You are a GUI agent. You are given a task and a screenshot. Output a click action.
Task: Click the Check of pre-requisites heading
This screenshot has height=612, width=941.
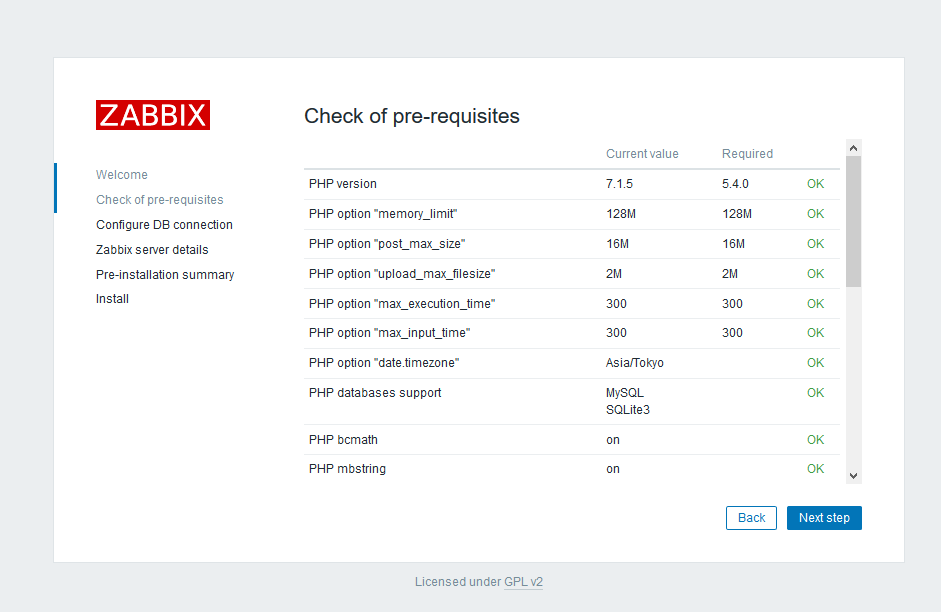tap(412, 116)
